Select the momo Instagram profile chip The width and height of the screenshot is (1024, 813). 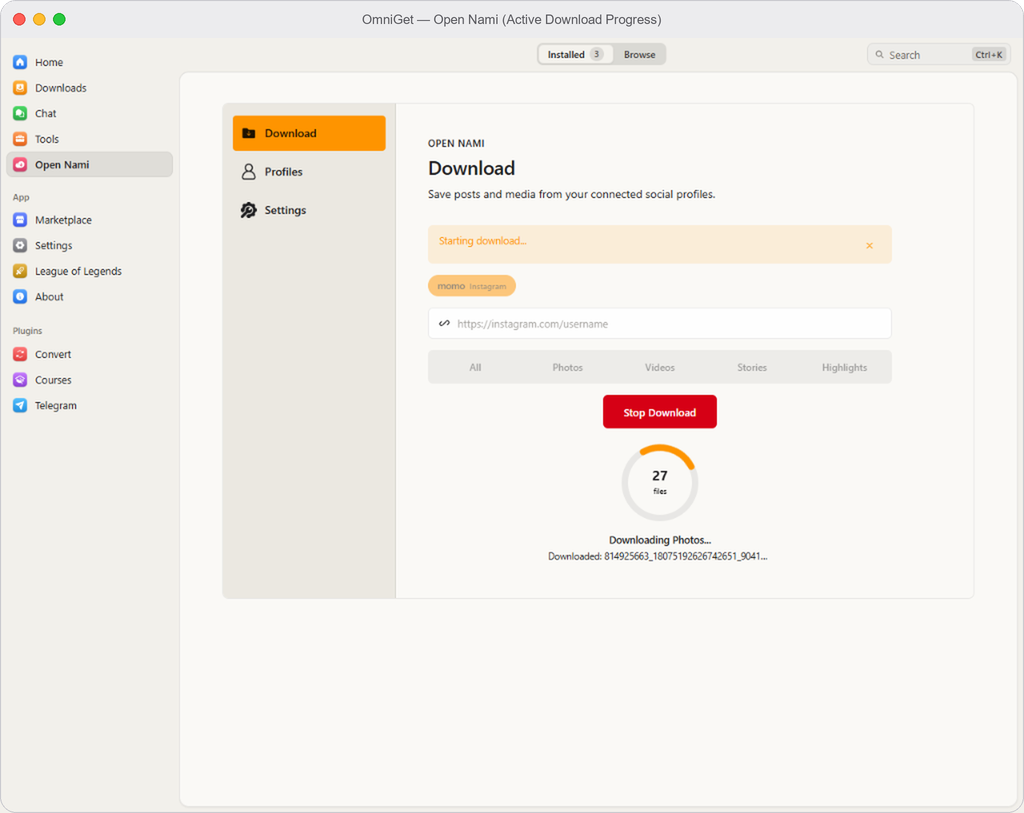pyautogui.click(x=472, y=286)
